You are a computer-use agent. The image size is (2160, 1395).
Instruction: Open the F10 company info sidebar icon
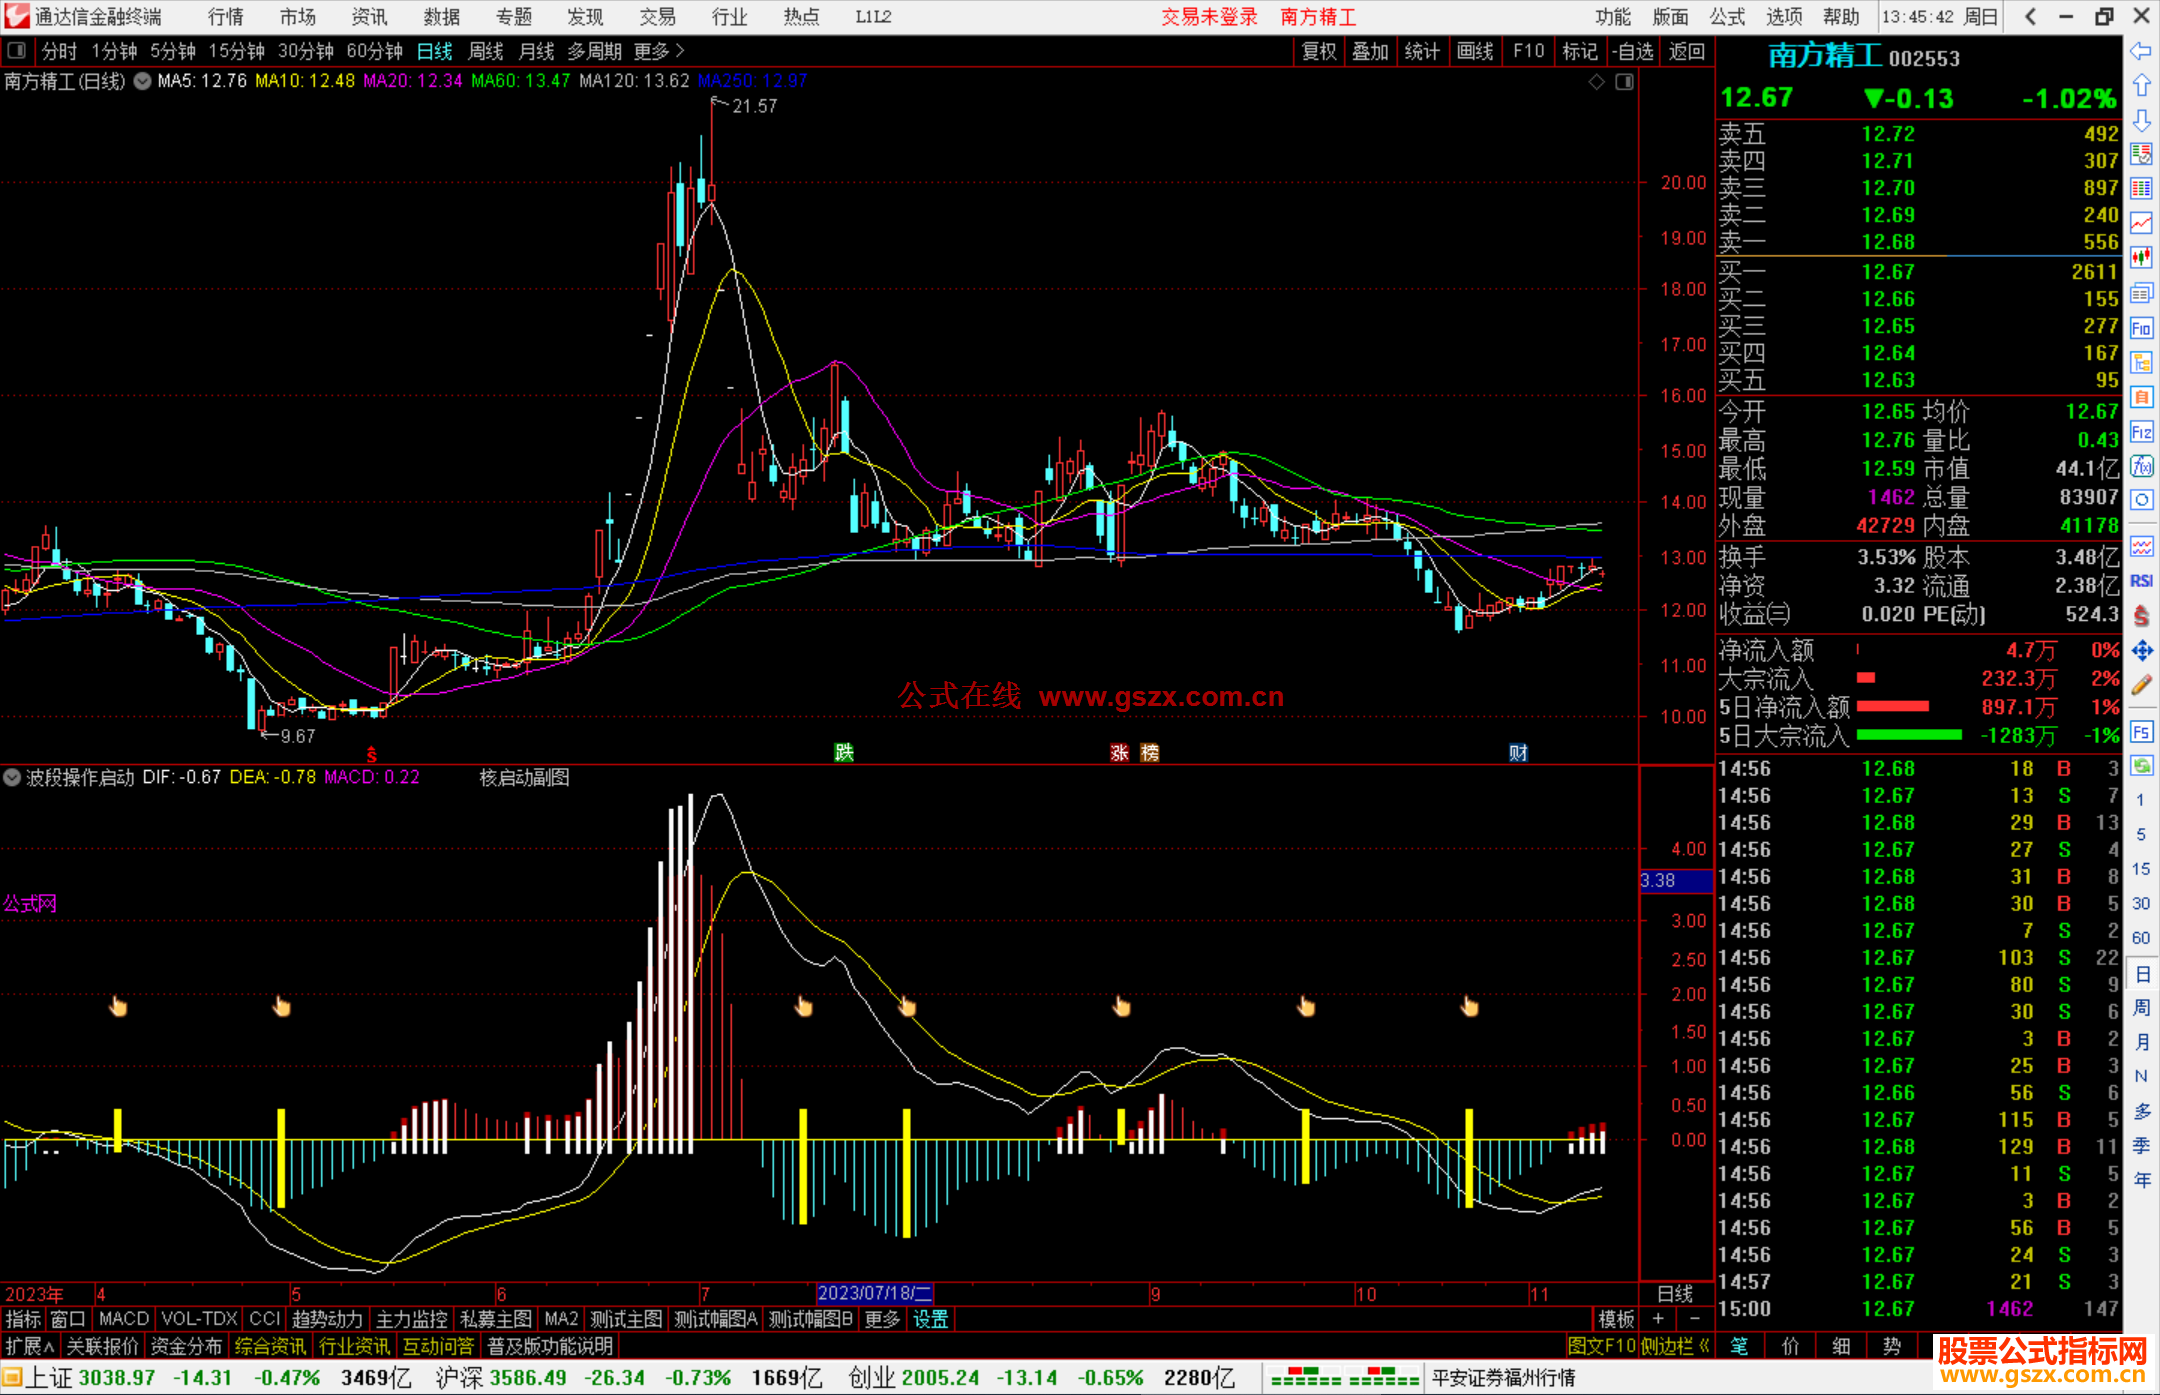click(2141, 328)
